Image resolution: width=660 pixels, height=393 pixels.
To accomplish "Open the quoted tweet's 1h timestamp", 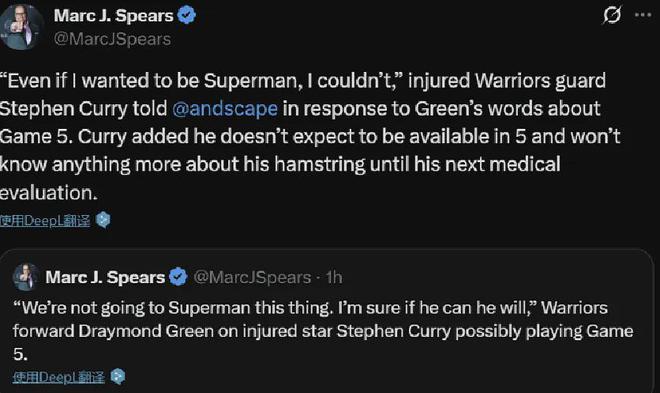I will (x=334, y=277).
